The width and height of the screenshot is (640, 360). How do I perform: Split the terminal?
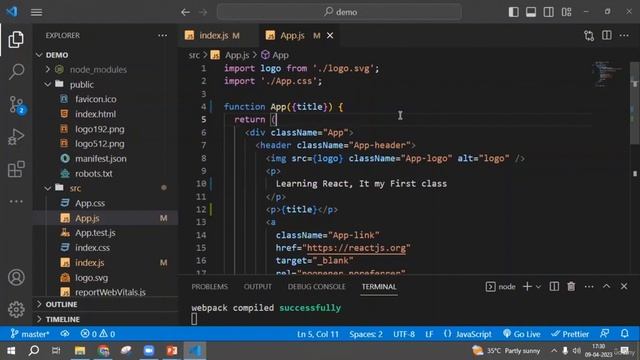554,287
